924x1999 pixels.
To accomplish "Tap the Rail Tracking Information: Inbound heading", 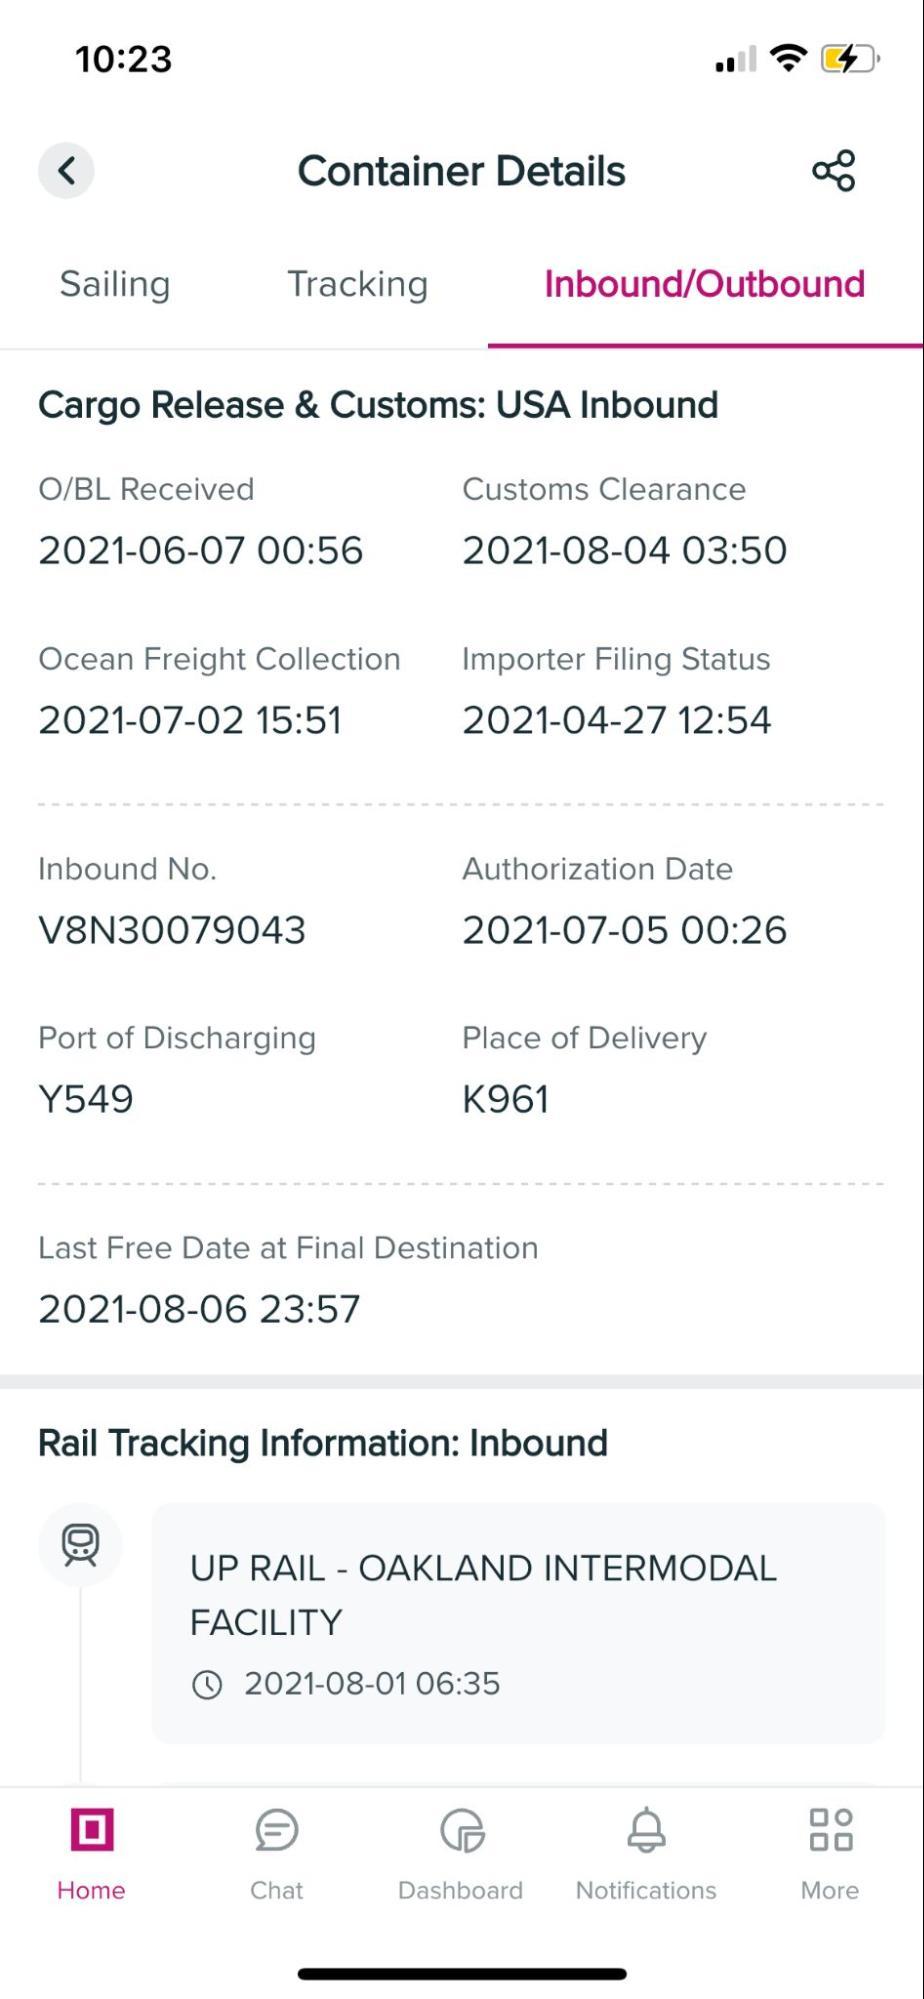I will [x=323, y=1443].
